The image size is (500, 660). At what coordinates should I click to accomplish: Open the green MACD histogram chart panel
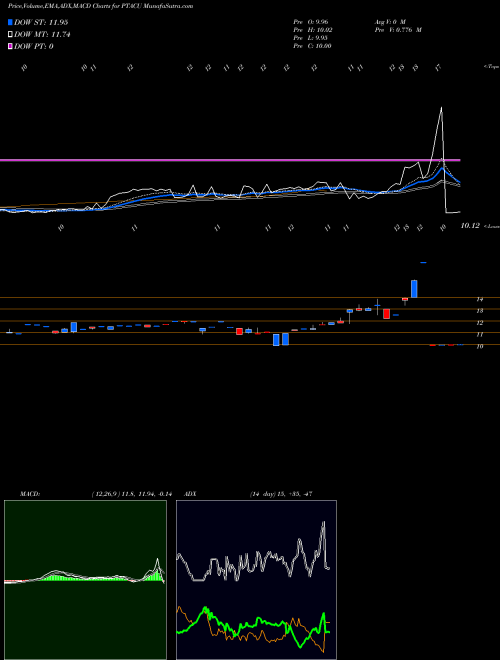point(85,580)
